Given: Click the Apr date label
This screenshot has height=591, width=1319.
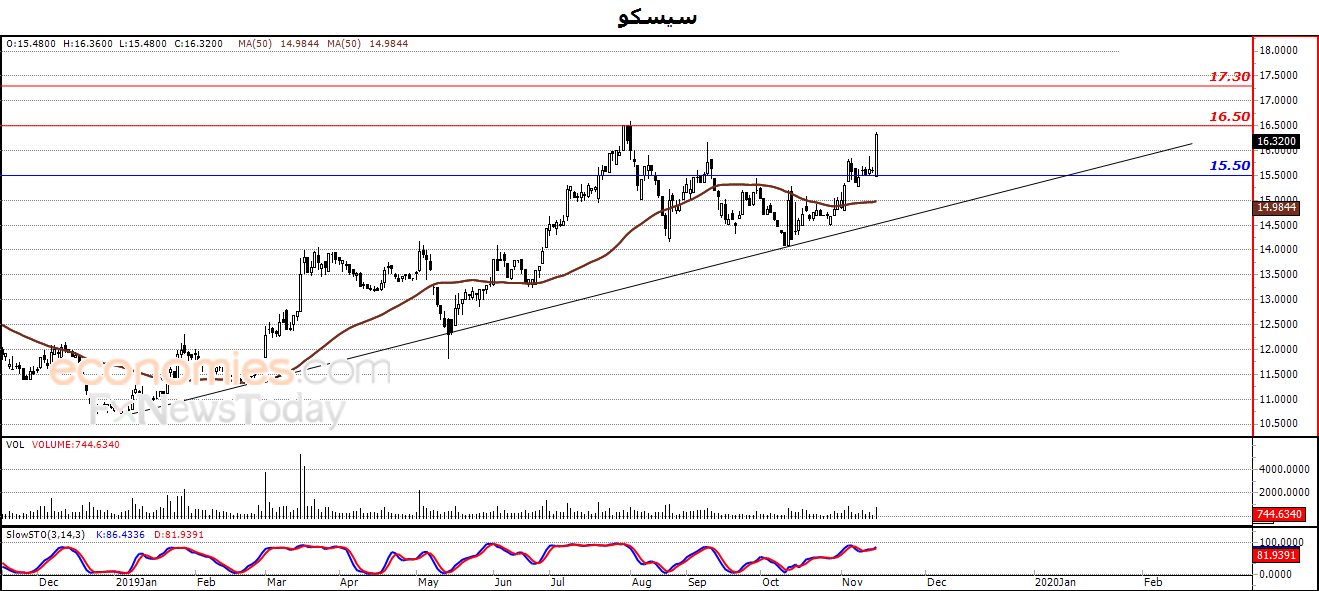Looking at the screenshot, I should (x=349, y=581).
